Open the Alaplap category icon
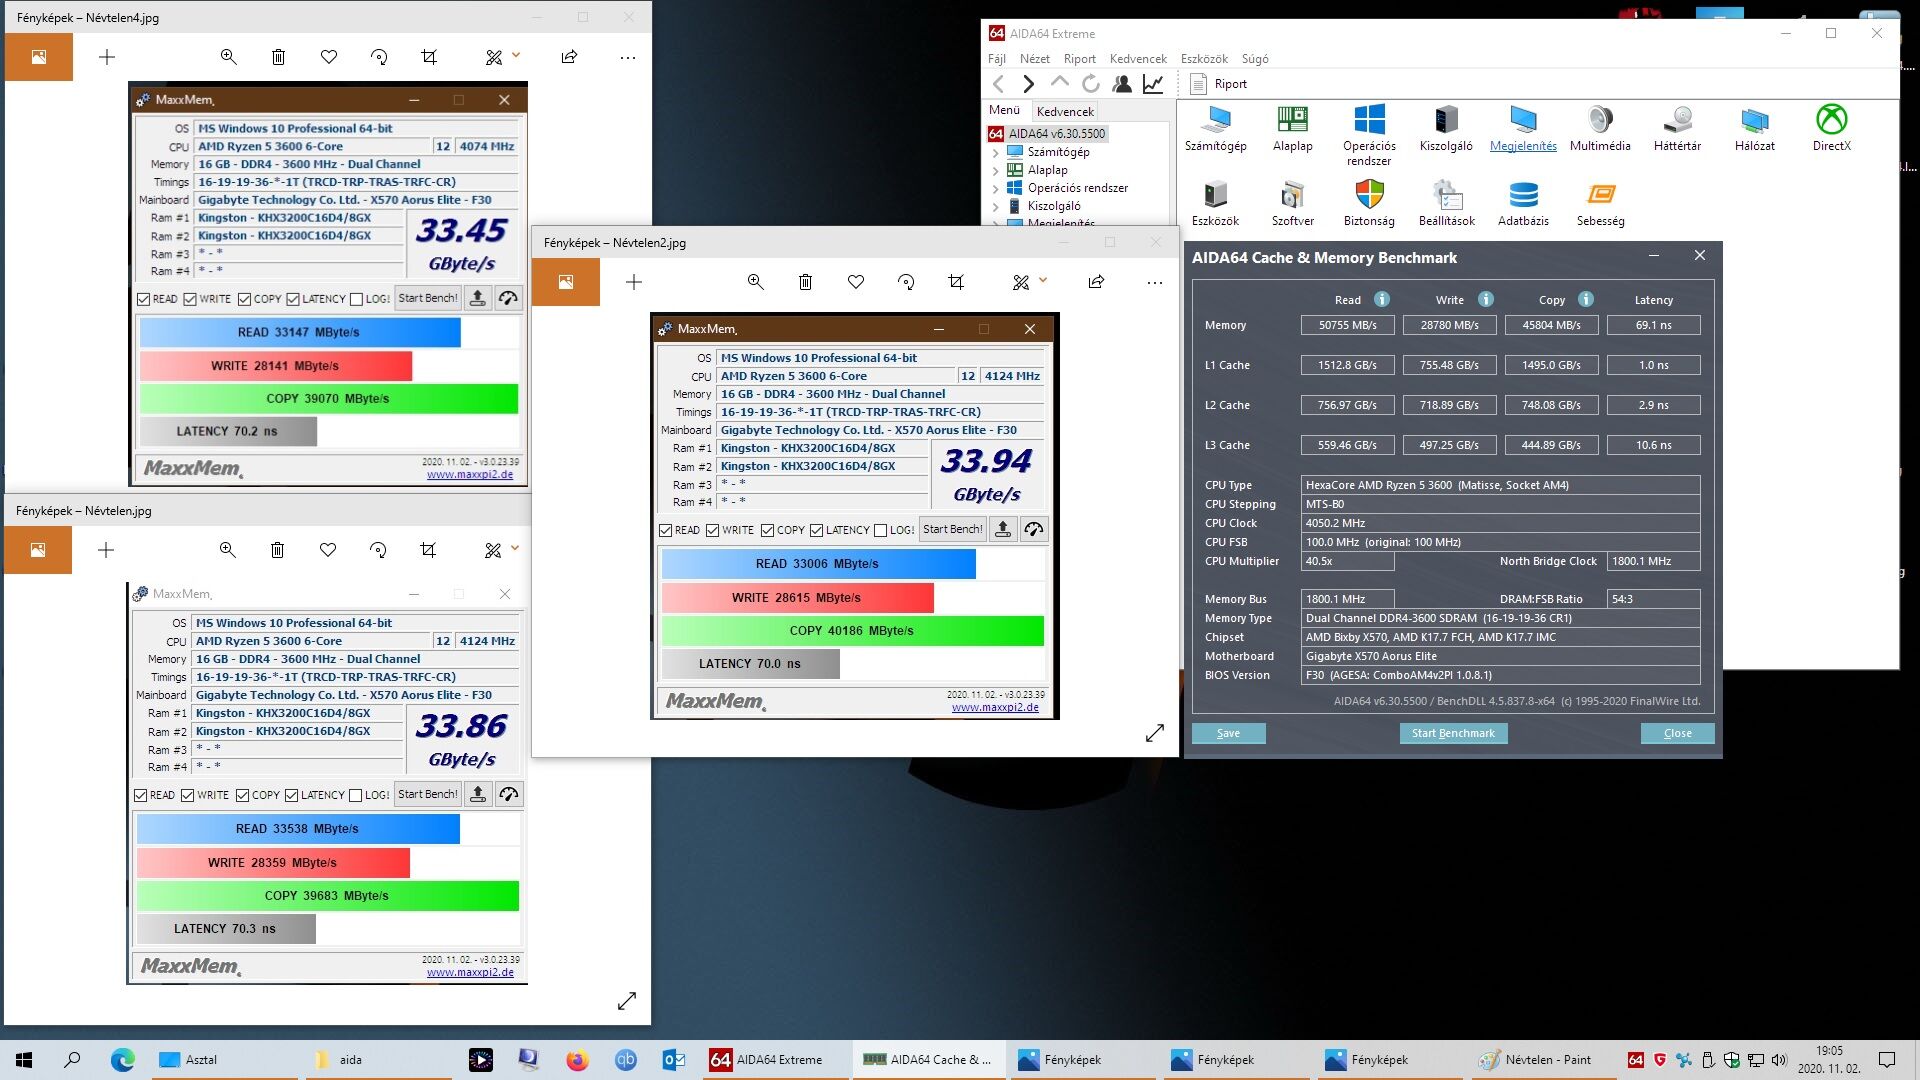 coord(1292,128)
